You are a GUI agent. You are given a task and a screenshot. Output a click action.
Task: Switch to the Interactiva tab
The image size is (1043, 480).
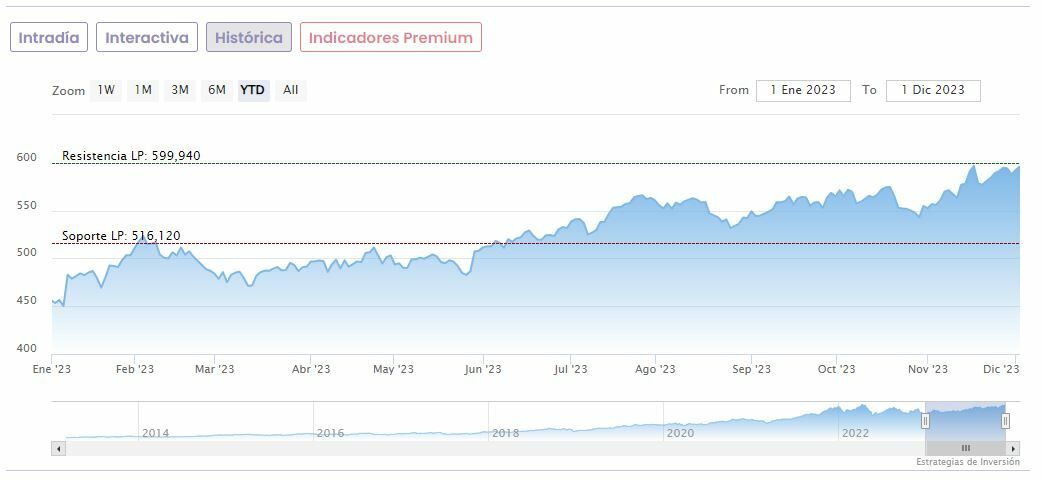pos(147,38)
